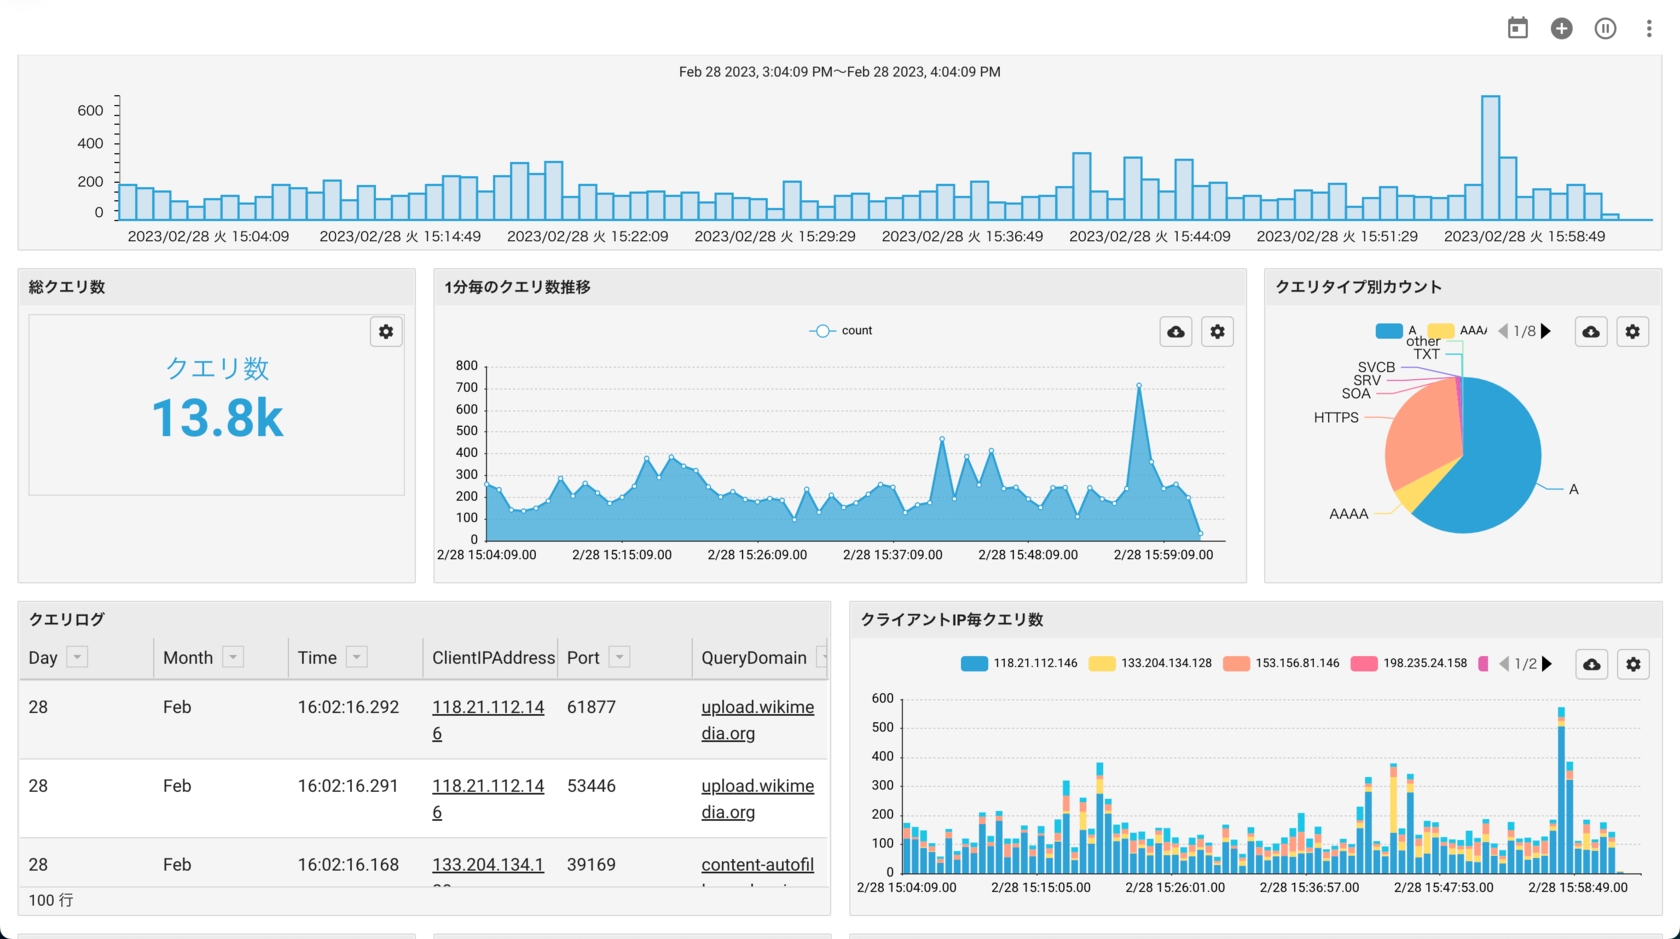Open the Month column filter dropdown

(x=233, y=657)
